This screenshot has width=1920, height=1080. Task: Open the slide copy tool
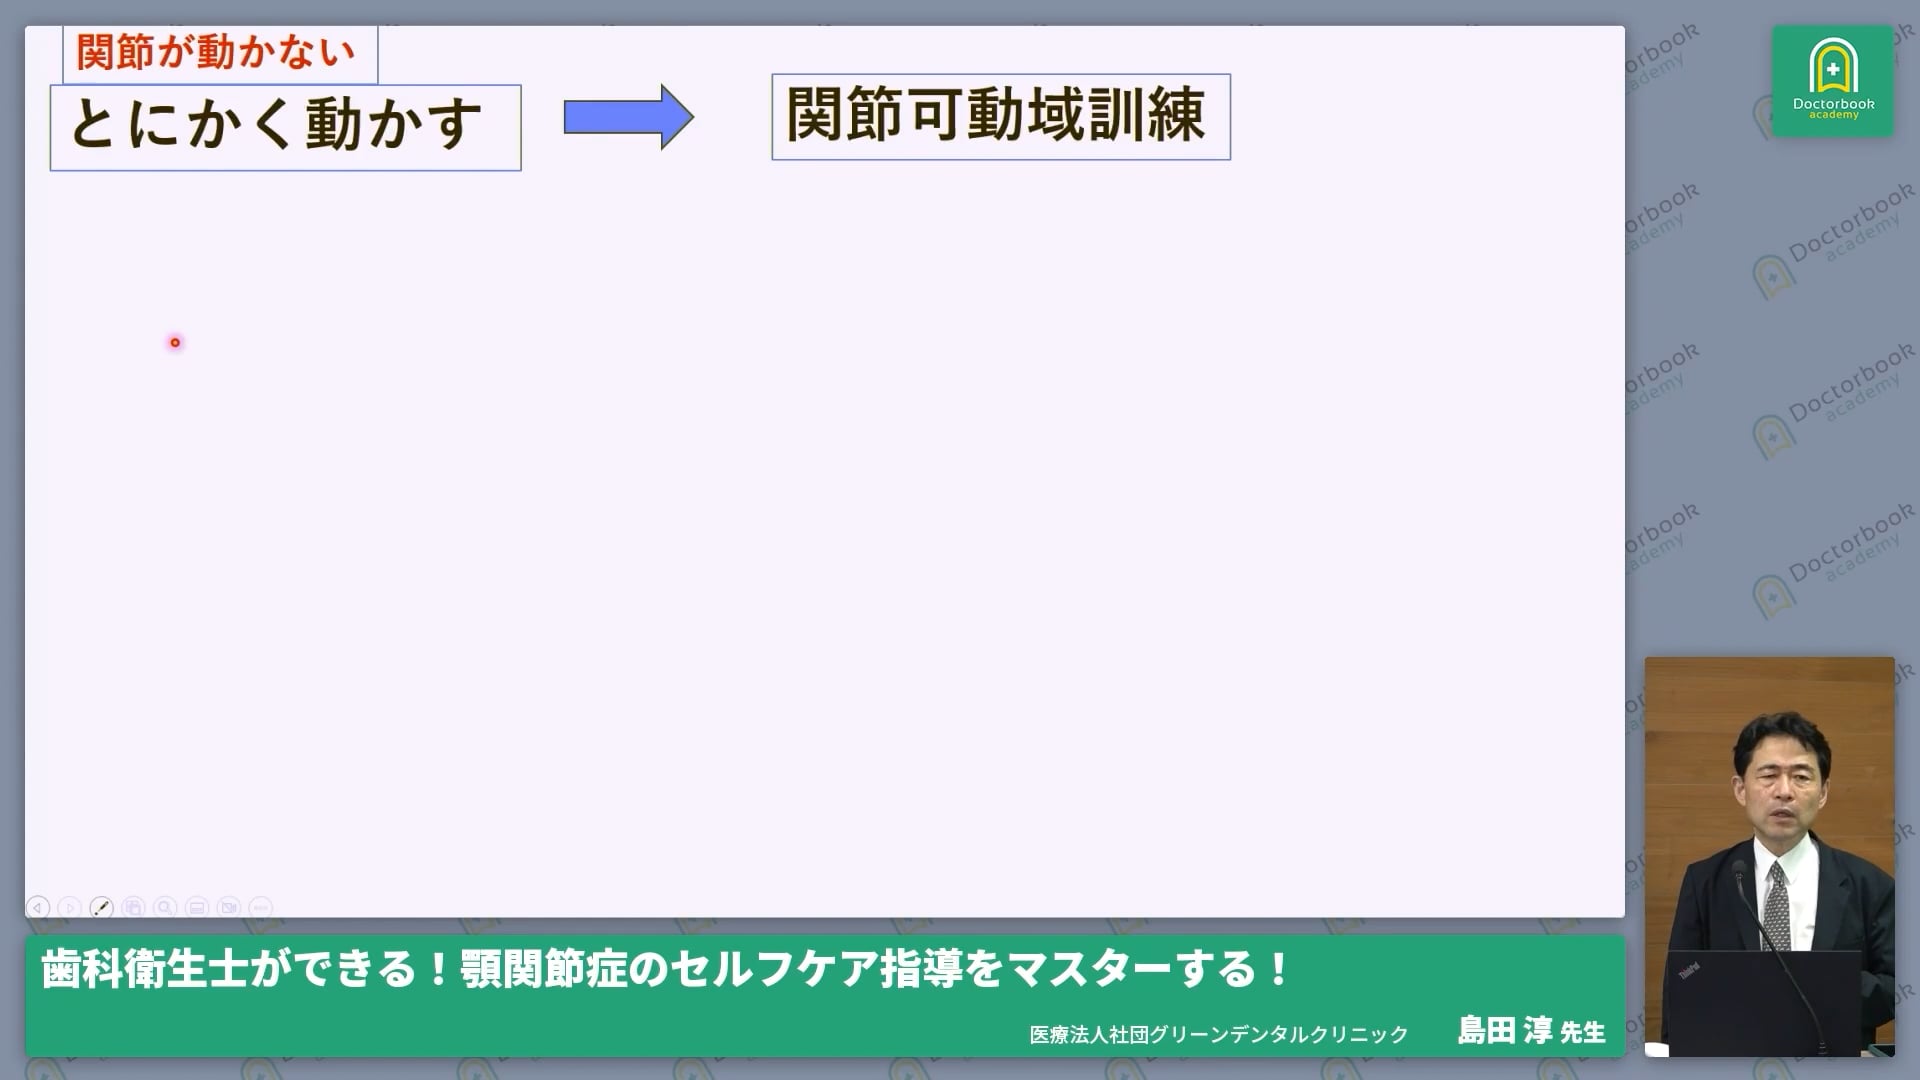pos(133,906)
